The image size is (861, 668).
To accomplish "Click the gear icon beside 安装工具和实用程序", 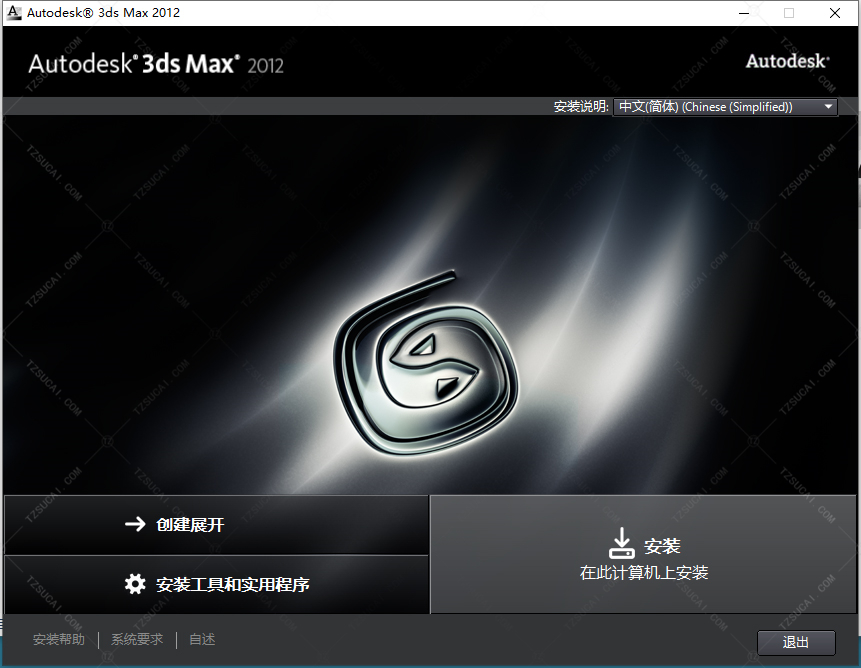I will tap(135, 584).
